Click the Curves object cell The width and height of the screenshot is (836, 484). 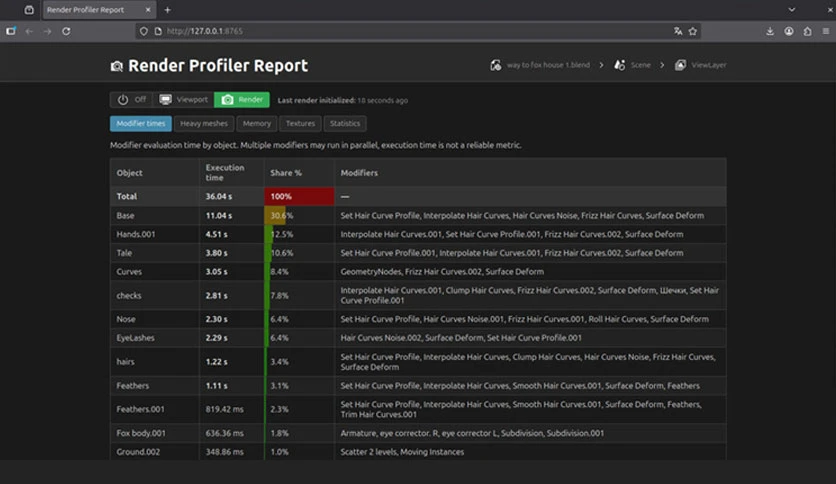tap(155, 271)
